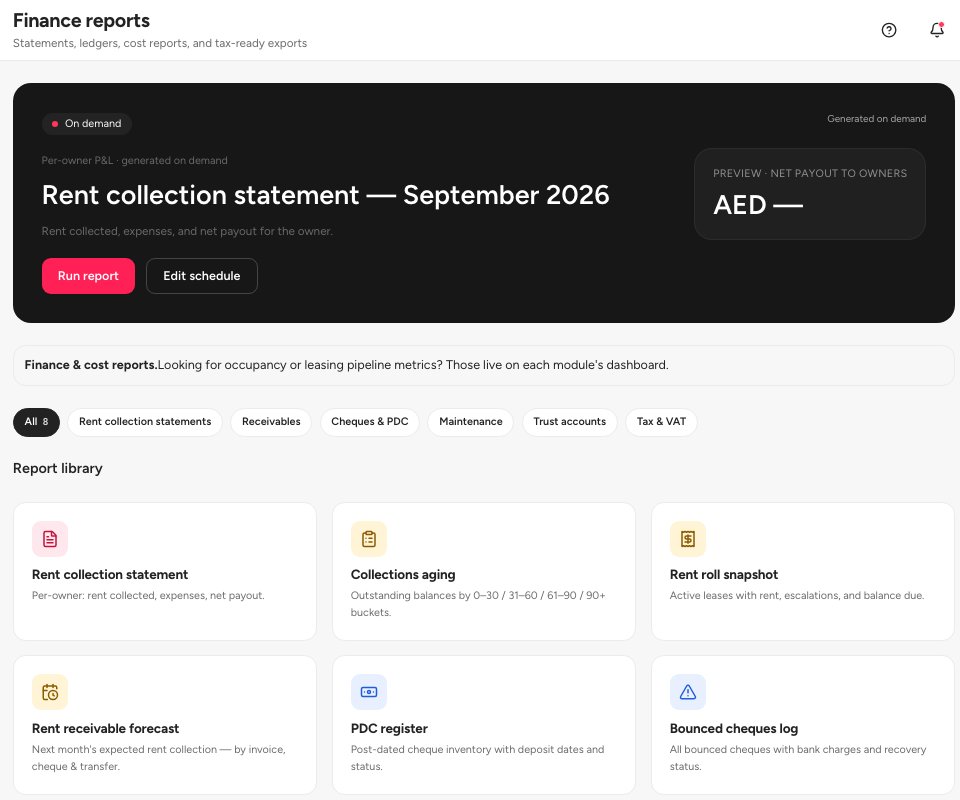Screen dimensions: 960x800
Task: Switch to the Receivables filter
Action: (x=271, y=422)
